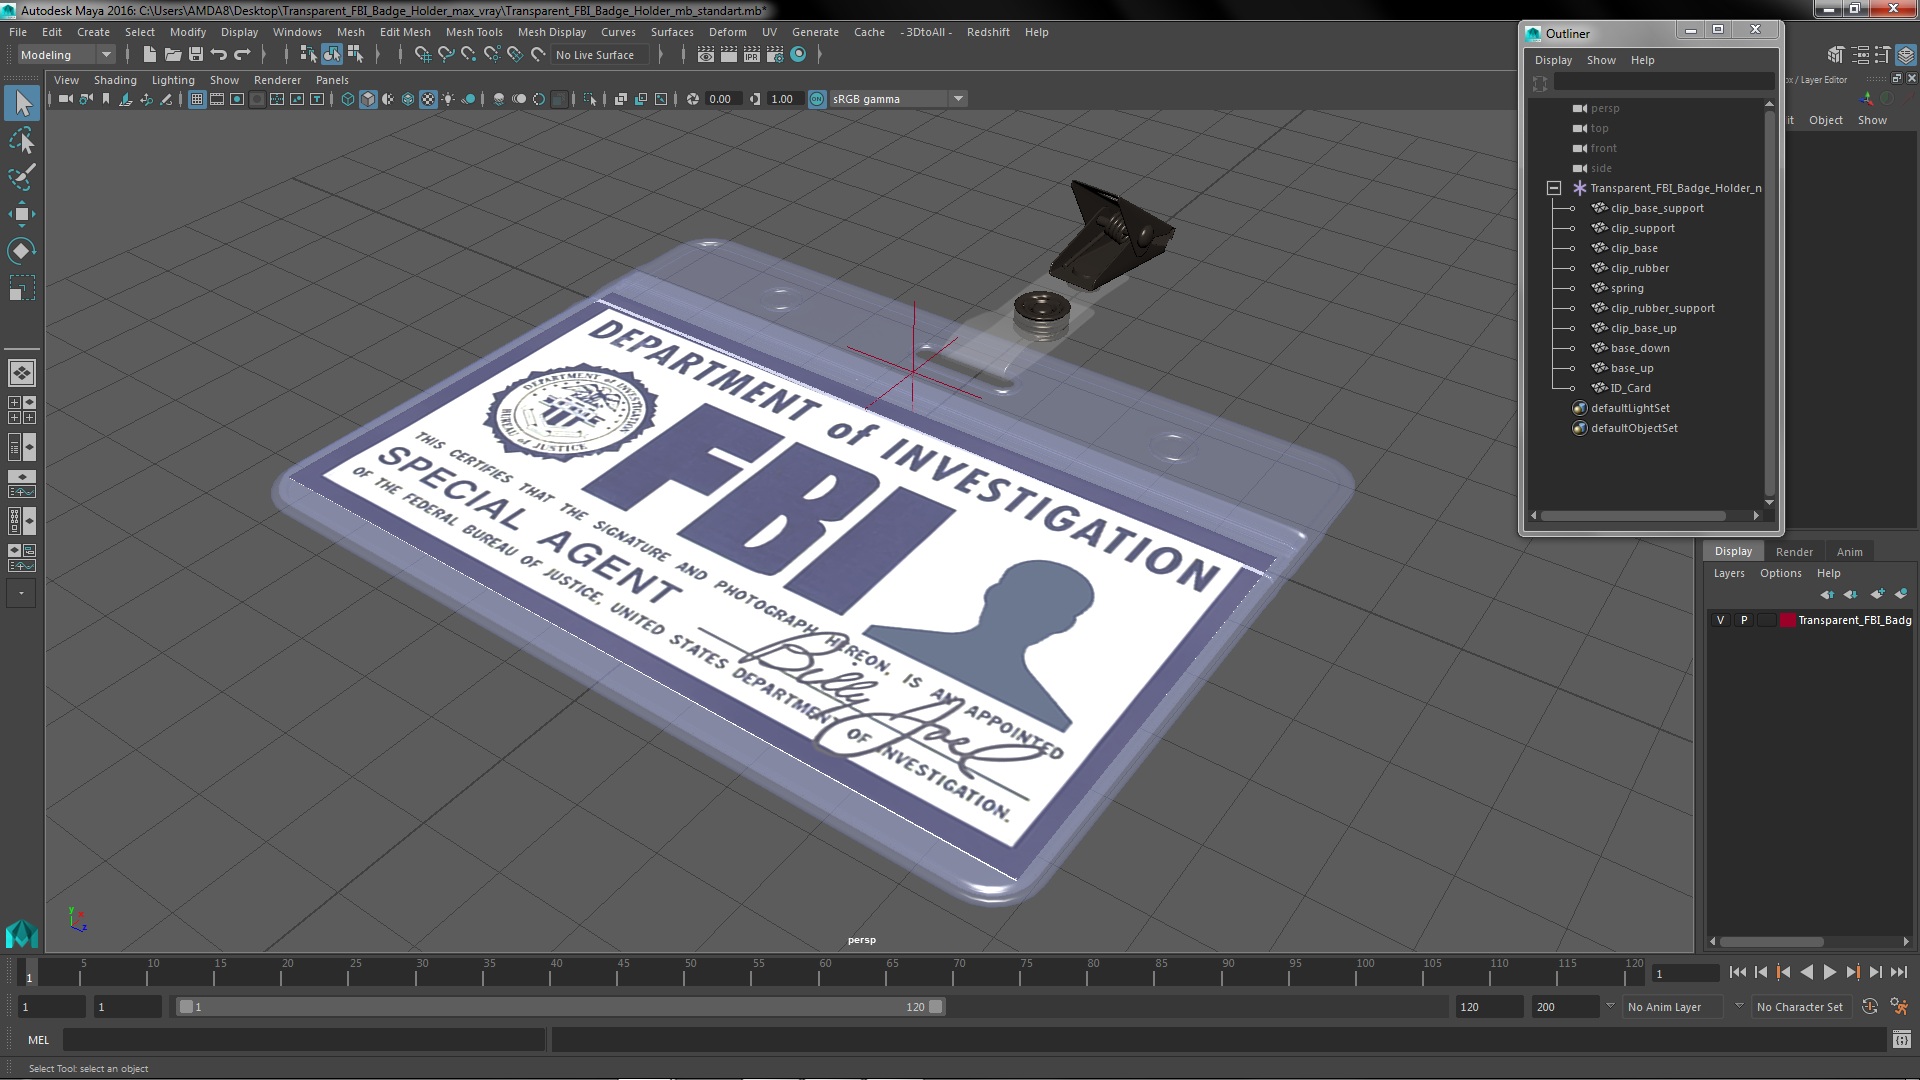
Task: Create layer from selected icon
Action: (1901, 594)
